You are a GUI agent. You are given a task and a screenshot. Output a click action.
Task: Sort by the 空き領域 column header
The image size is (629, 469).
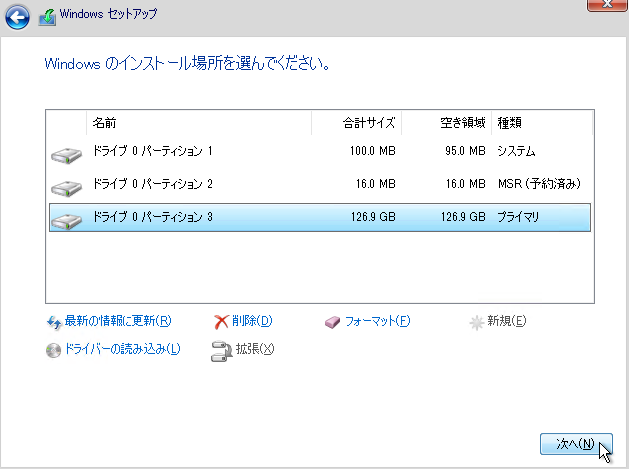coord(446,123)
